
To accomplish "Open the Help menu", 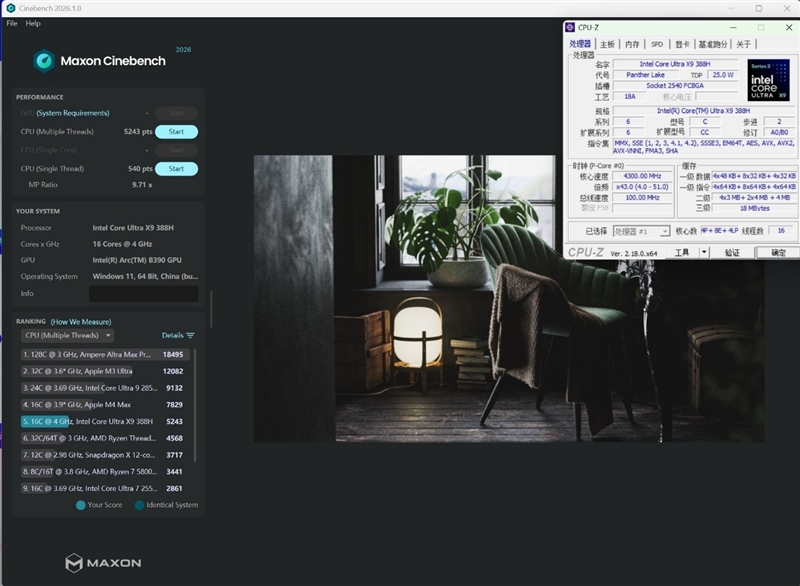I will click(x=33, y=23).
